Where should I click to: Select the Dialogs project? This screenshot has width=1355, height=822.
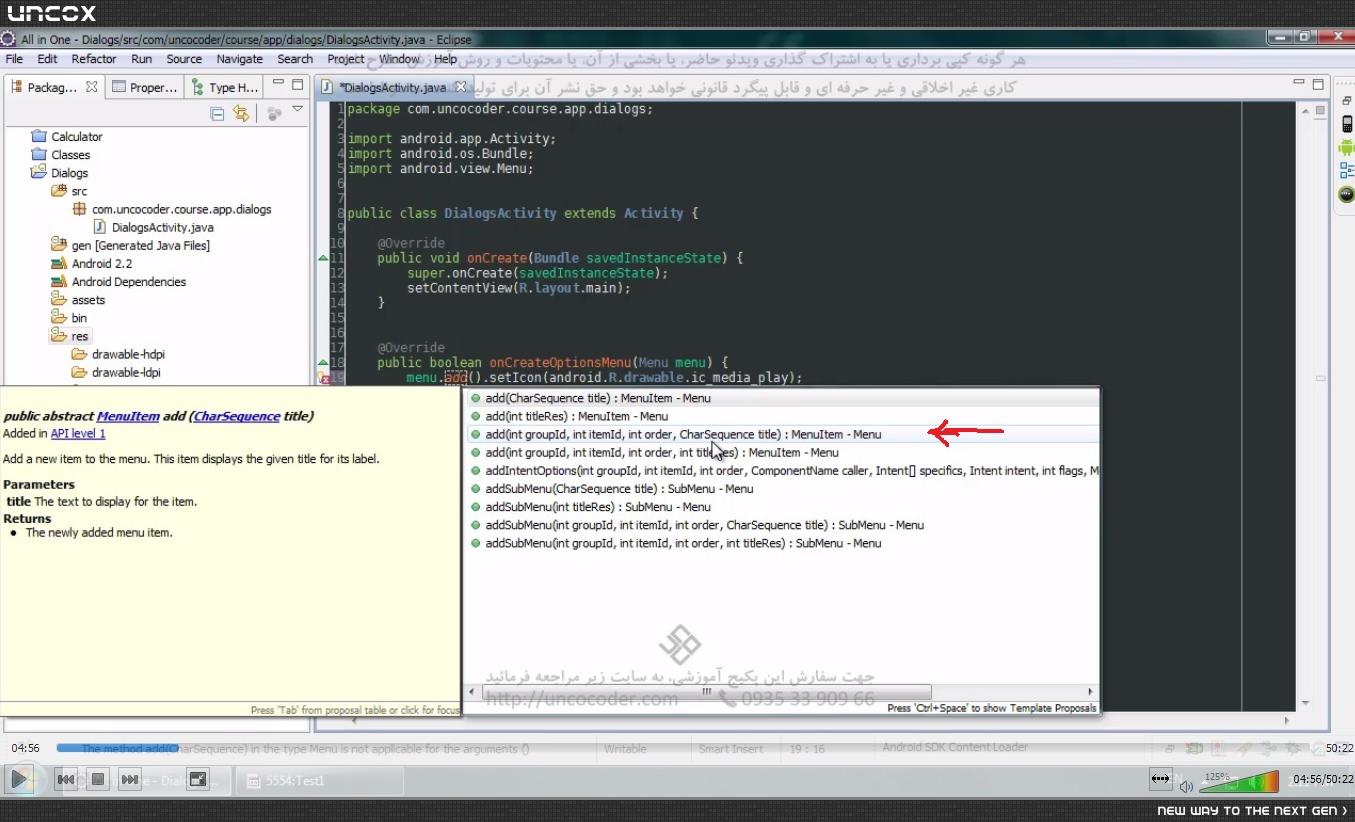tap(59, 173)
